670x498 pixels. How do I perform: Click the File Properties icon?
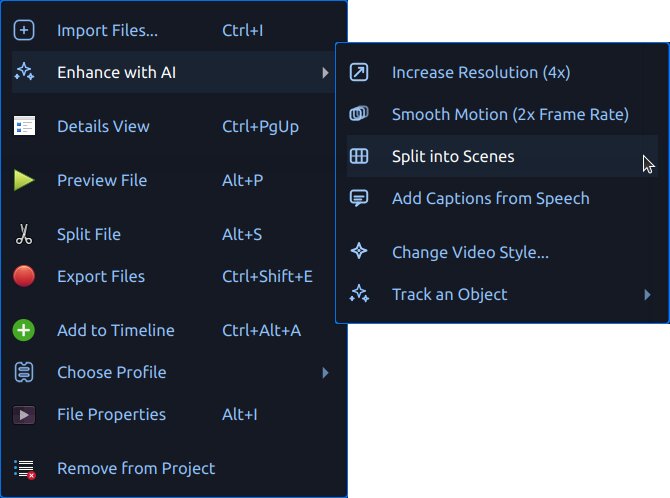point(25,414)
